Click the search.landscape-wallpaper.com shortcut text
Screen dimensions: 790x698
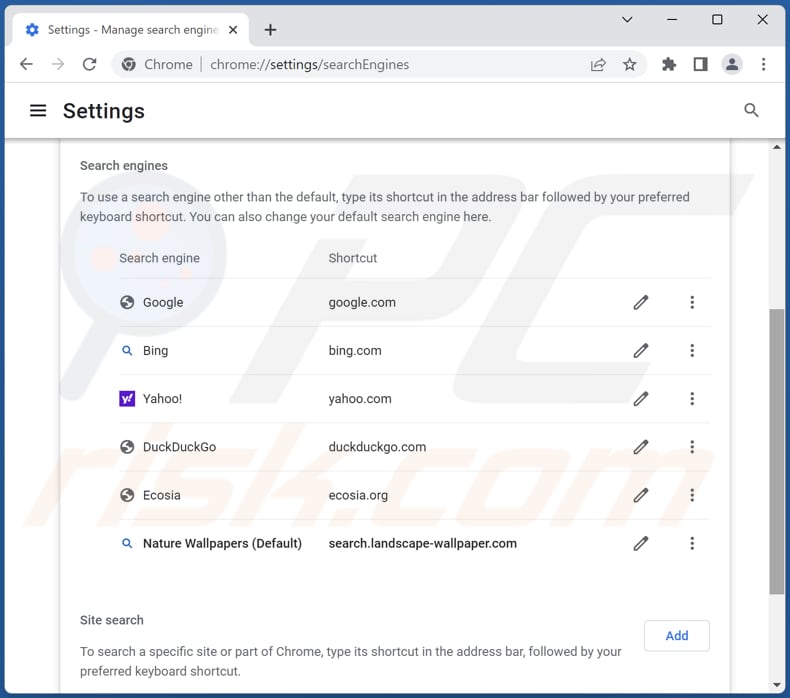[x=423, y=543]
